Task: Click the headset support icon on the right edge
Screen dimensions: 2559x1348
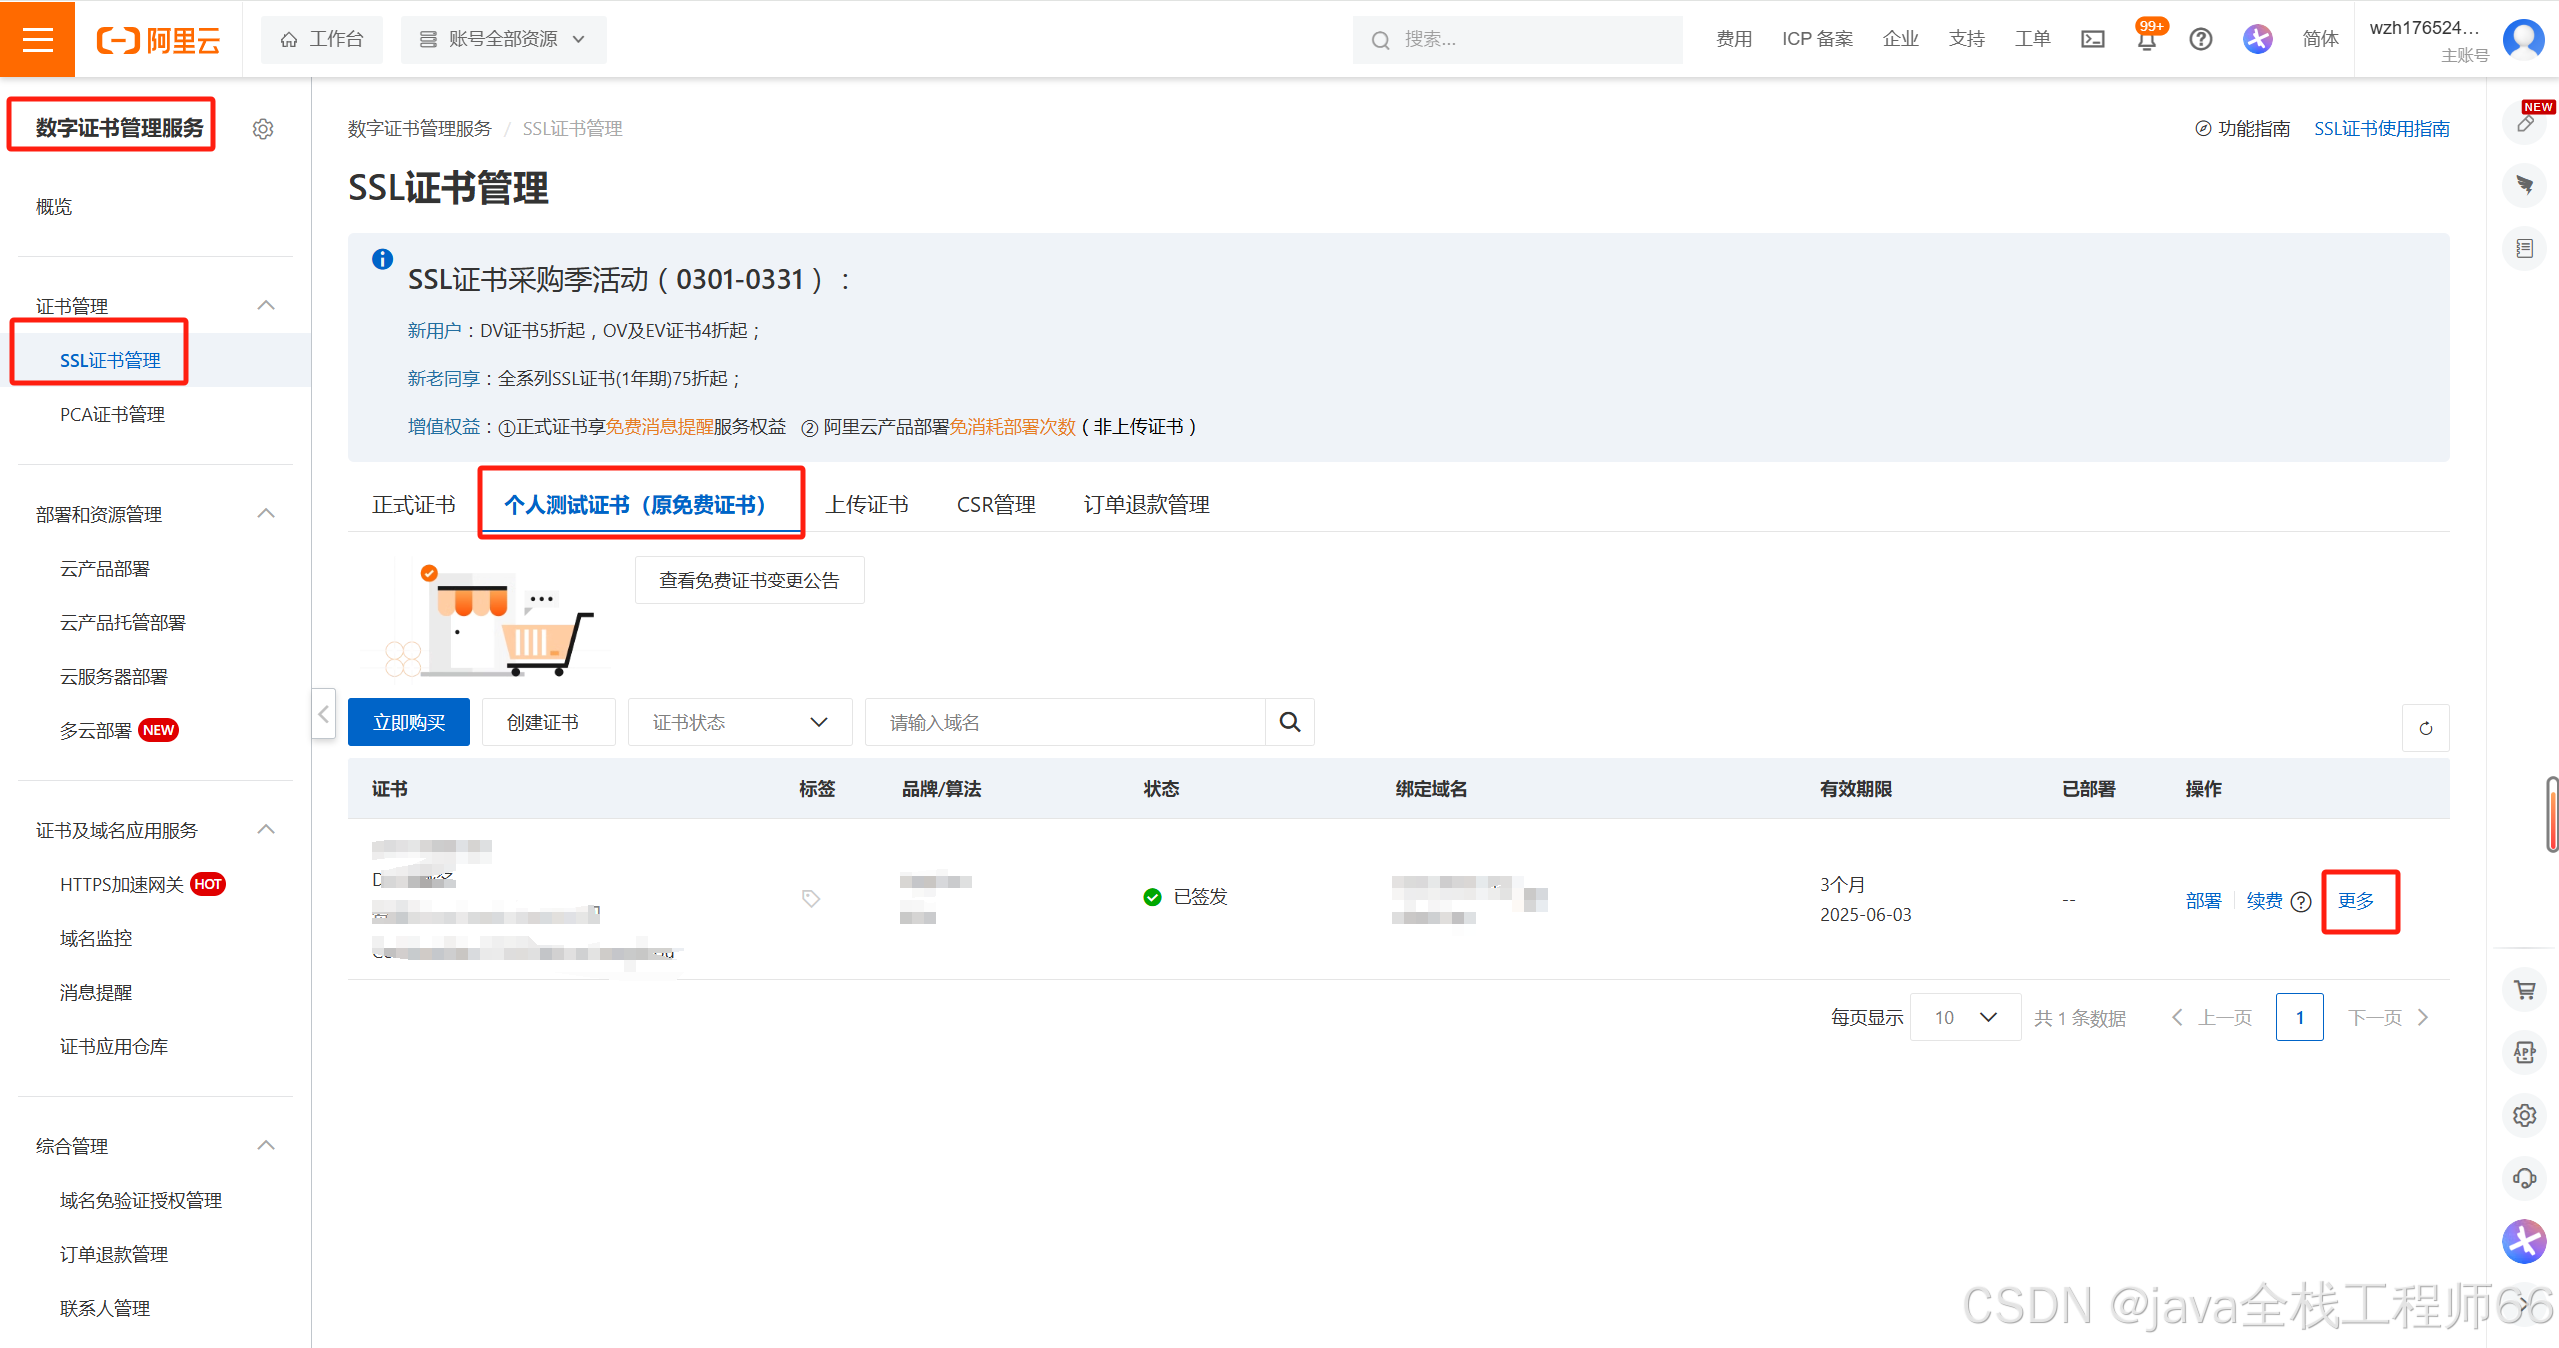Action: (2524, 1178)
